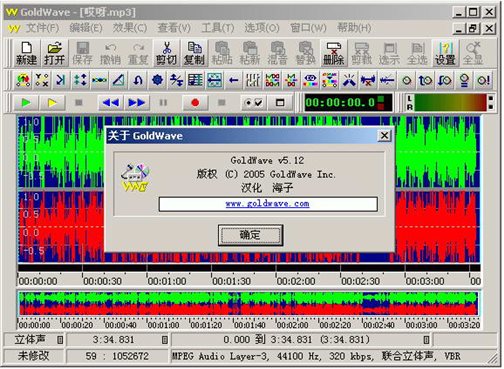This screenshot has height=369, width=504.
Task: Click the 全显 (View All) magnifier icon
Action: [473, 53]
